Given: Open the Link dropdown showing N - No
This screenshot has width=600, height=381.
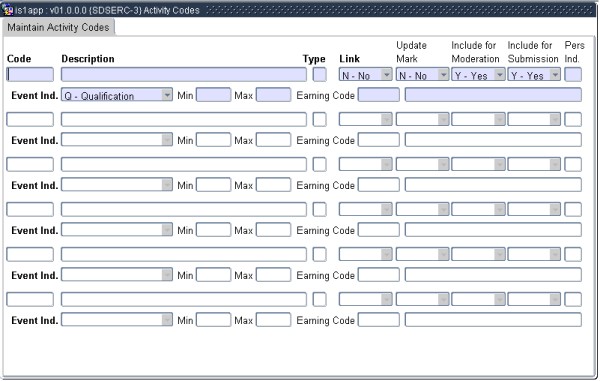Looking at the screenshot, I should 365,75.
